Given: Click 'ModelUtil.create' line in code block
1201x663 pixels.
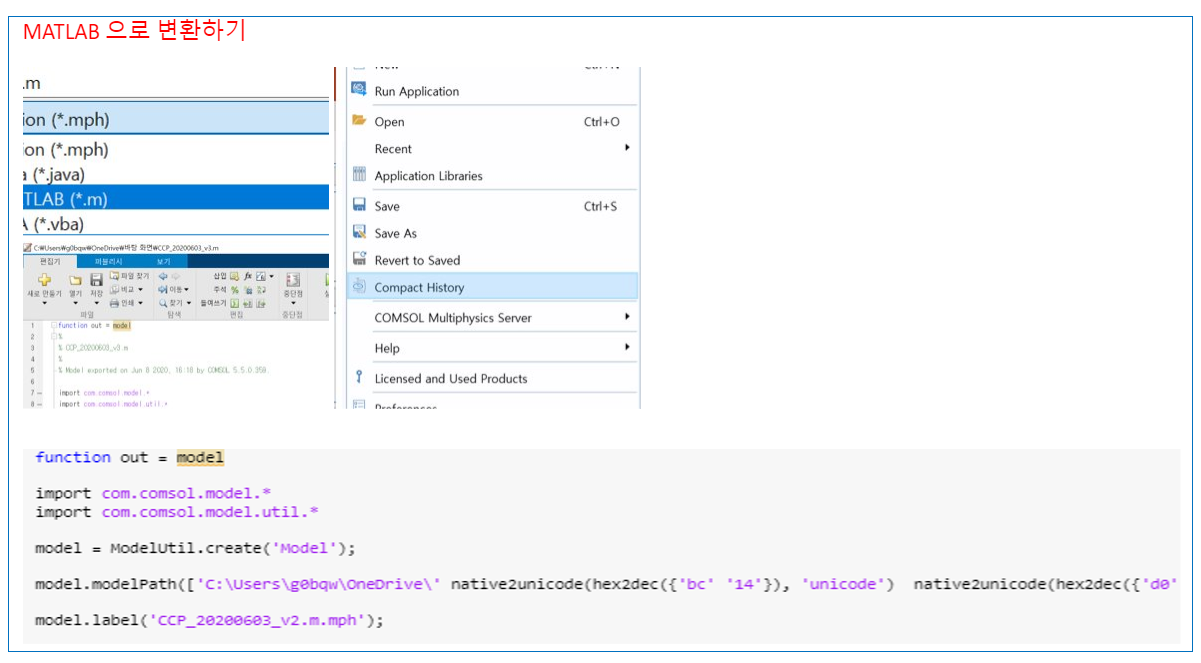Looking at the screenshot, I should pyautogui.click(x=195, y=548).
